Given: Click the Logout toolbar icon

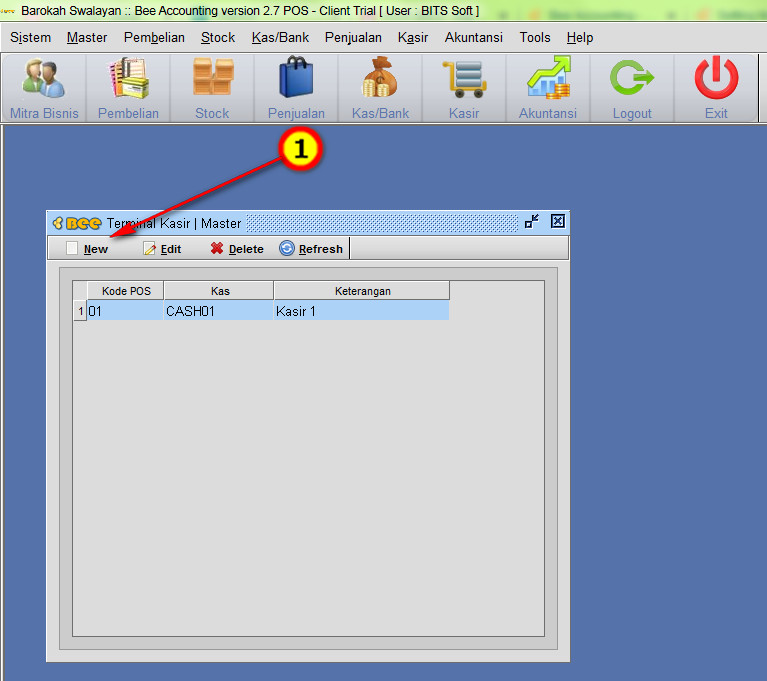Looking at the screenshot, I should (x=632, y=89).
